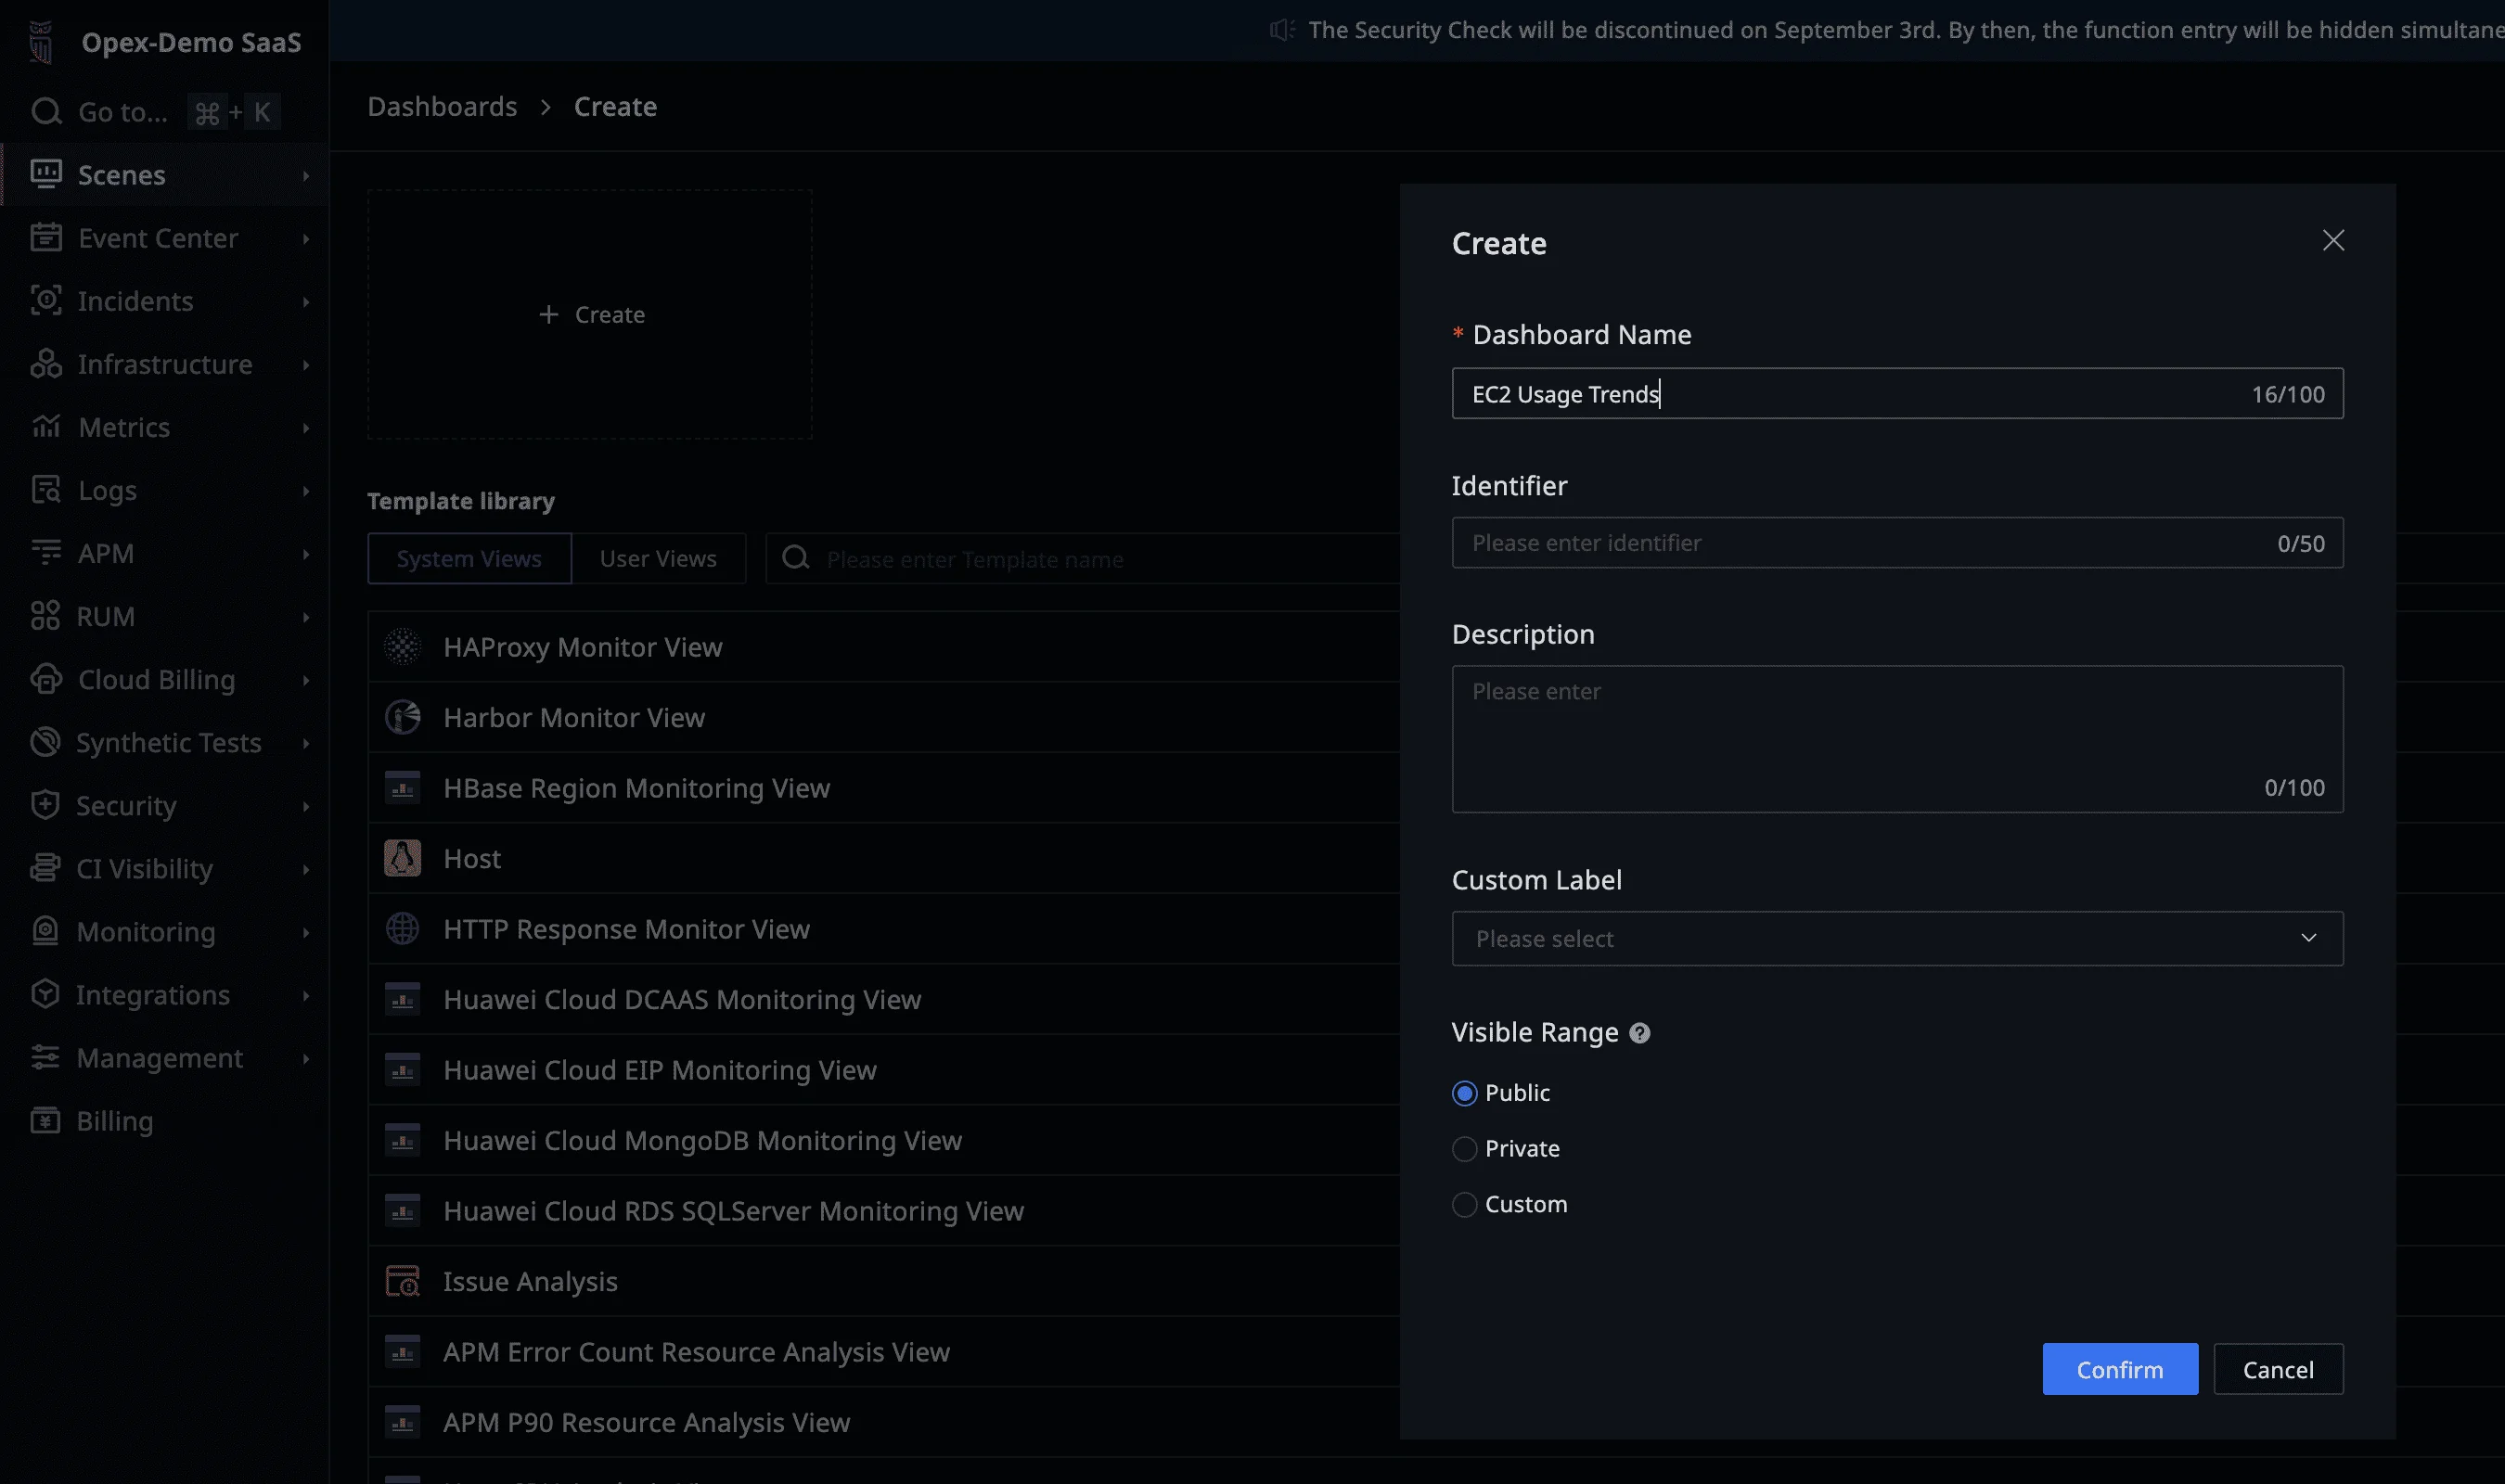Click the Go to search magnifier icon
This screenshot has height=1484, width=2505.
pyautogui.click(x=46, y=111)
